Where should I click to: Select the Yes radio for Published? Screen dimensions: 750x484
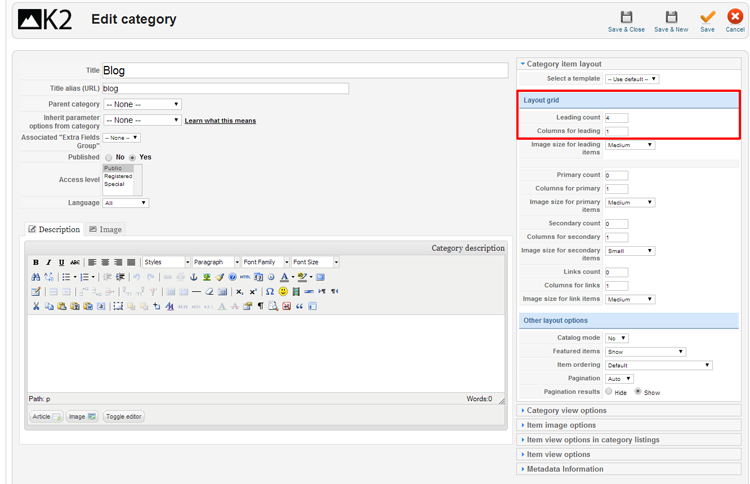[132, 158]
